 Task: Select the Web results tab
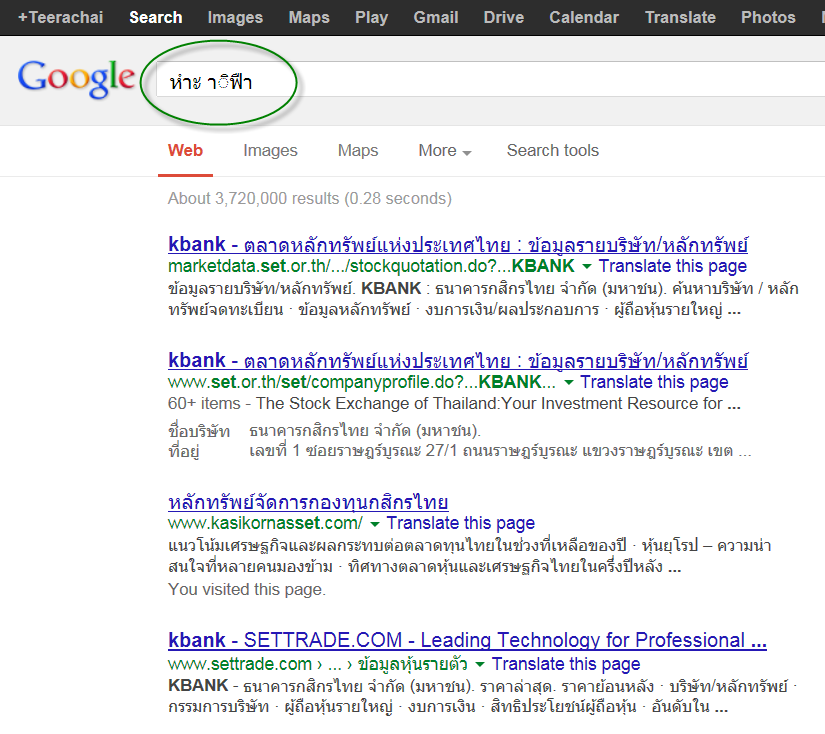click(185, 150)
